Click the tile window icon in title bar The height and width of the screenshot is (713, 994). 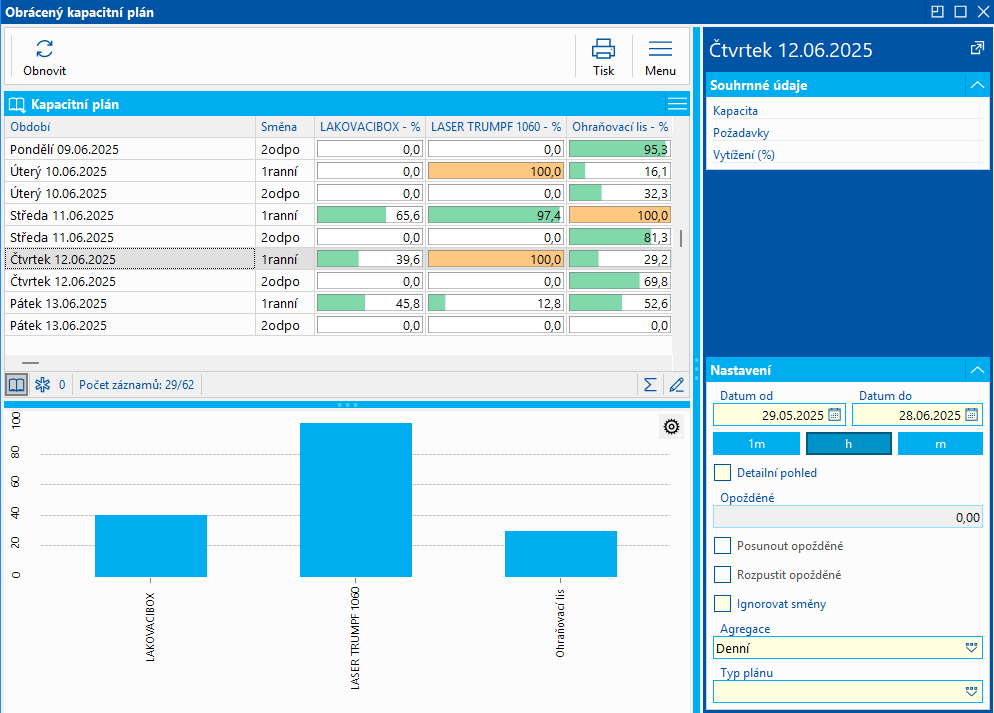pos(937,11)
